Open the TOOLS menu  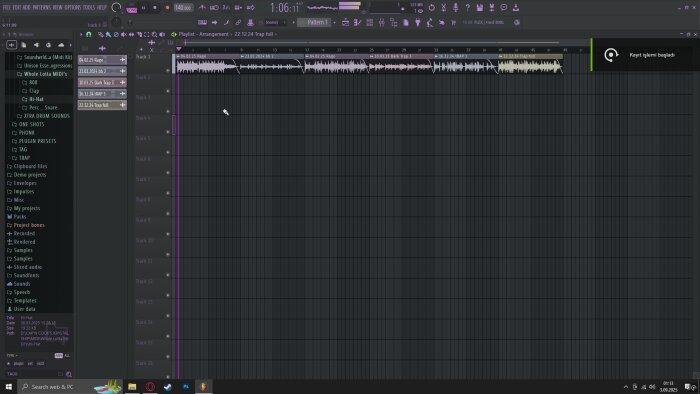(89, 8)
